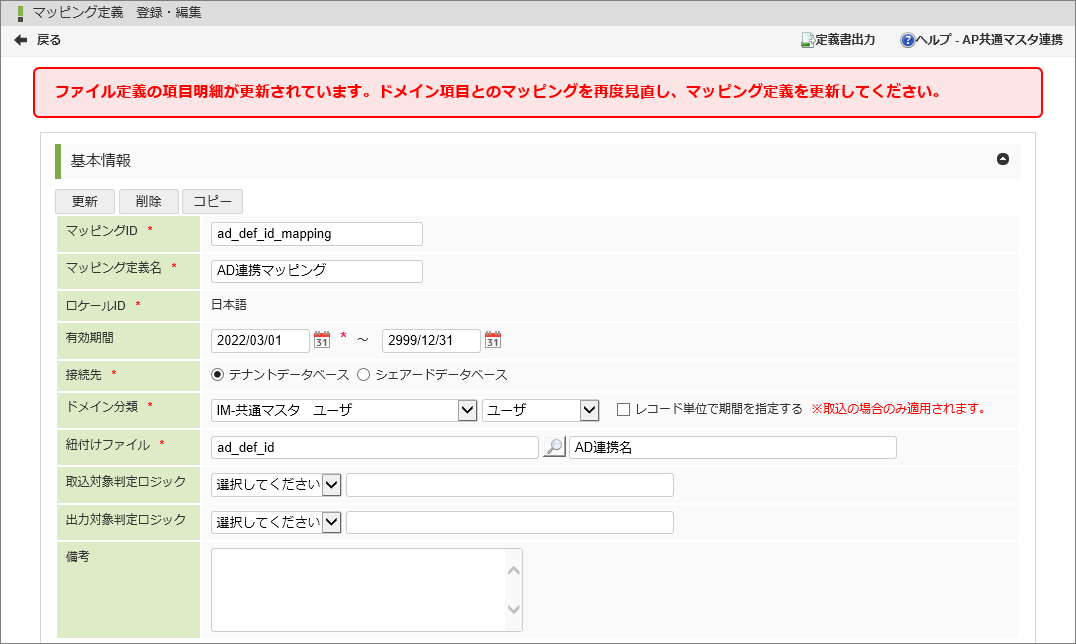The height and width of the screenshot is (644, 1076).
Task: Collapse the 基本情報 section
Action: pos(1003,159)
